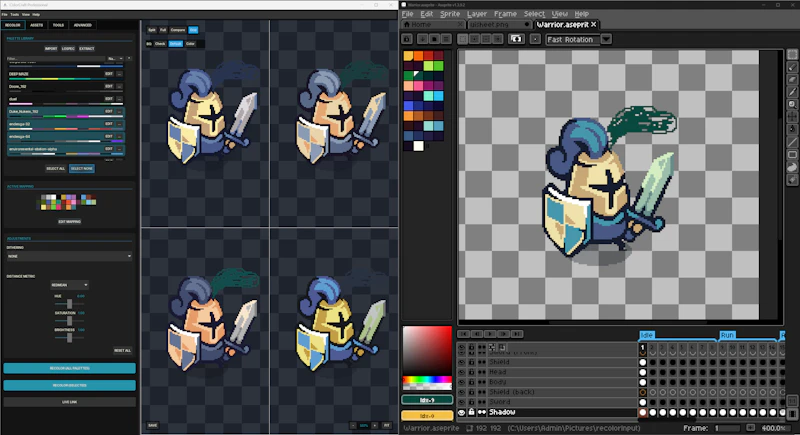Click the palette Filter input field
The height and width of the screenshot is (435, 800).
pos(55,59)
